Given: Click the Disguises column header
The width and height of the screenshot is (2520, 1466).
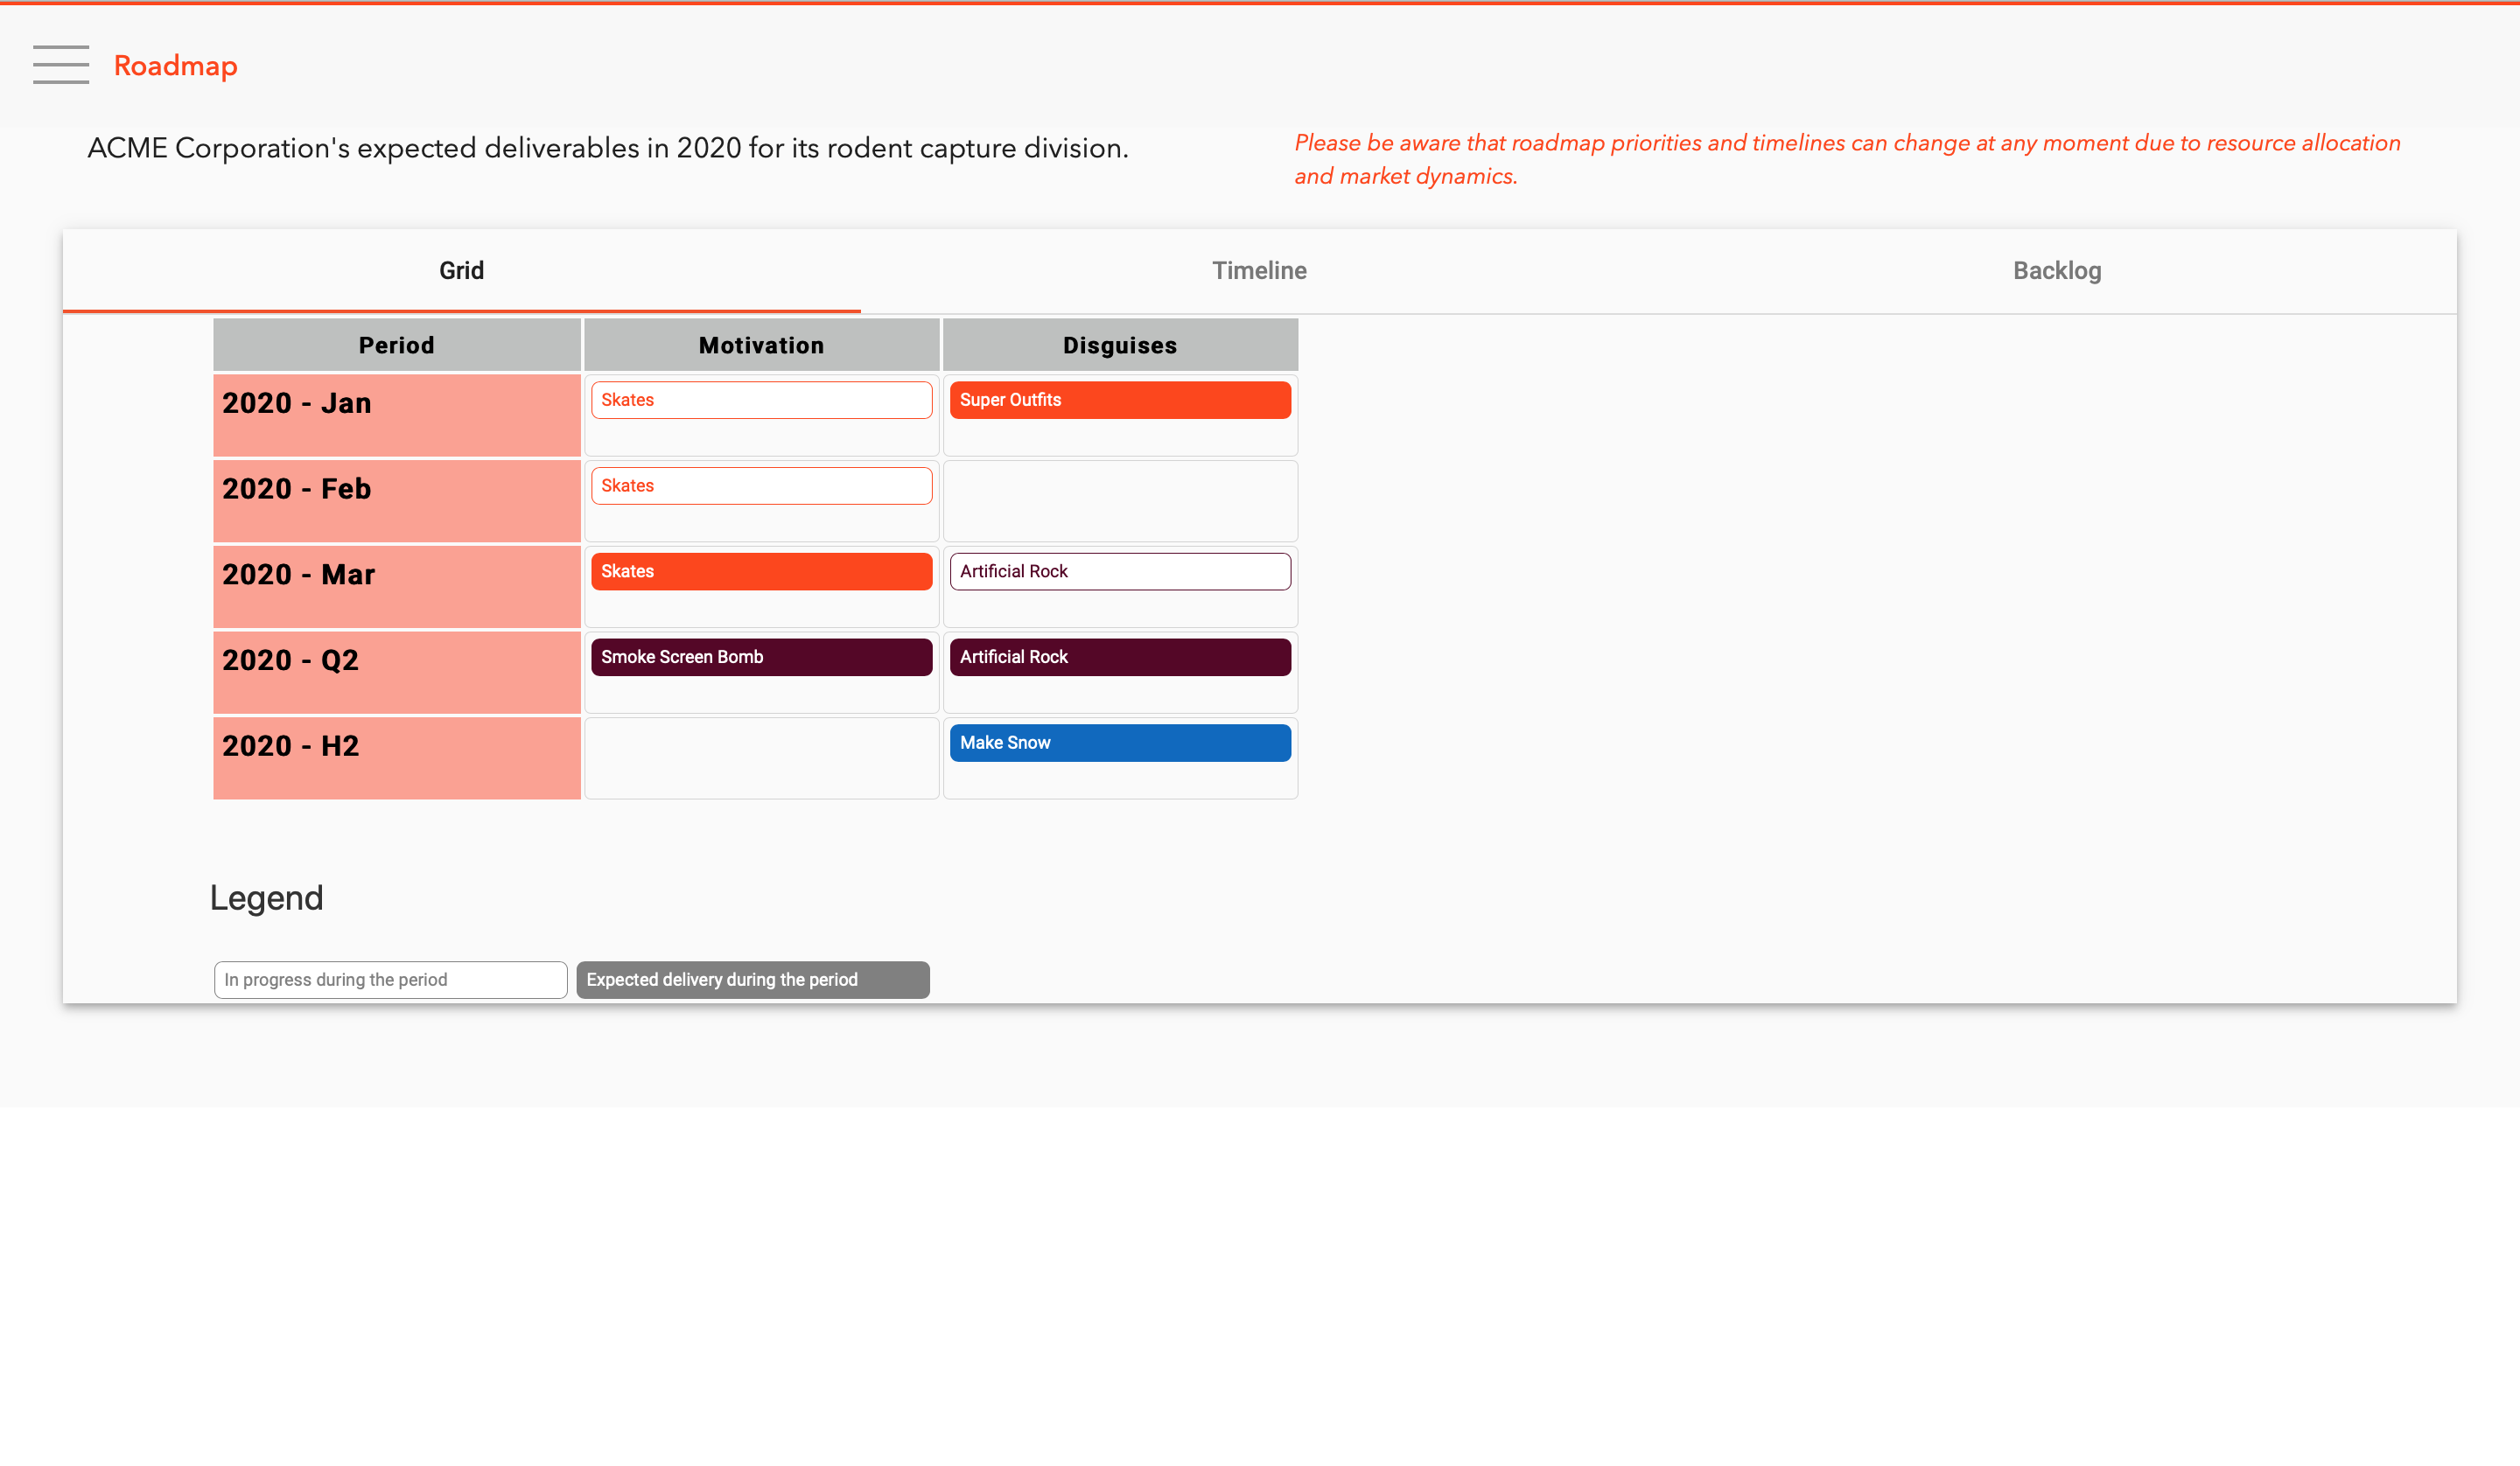Looking at the screenshot, I should (1120, 346).
